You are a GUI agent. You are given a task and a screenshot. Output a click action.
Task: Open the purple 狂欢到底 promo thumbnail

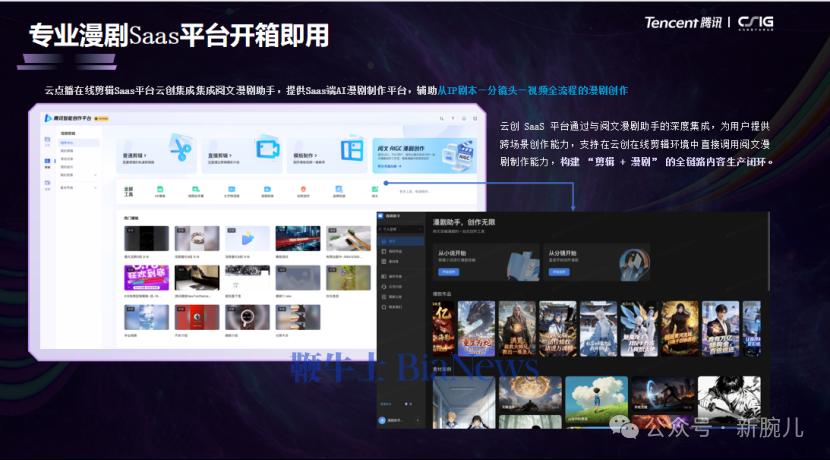click(x=147, y=278)
